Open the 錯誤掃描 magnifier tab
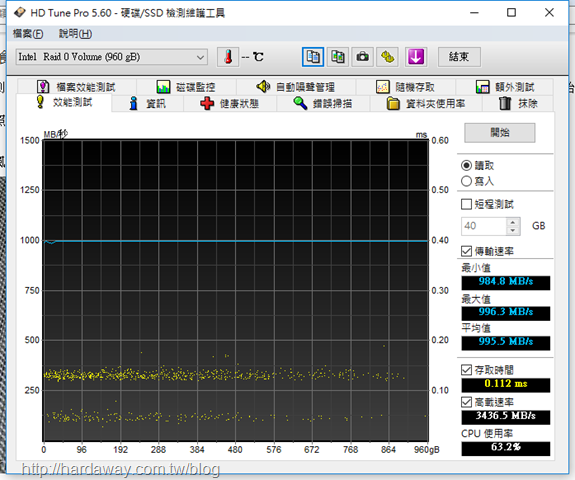 tap(323, 104)
